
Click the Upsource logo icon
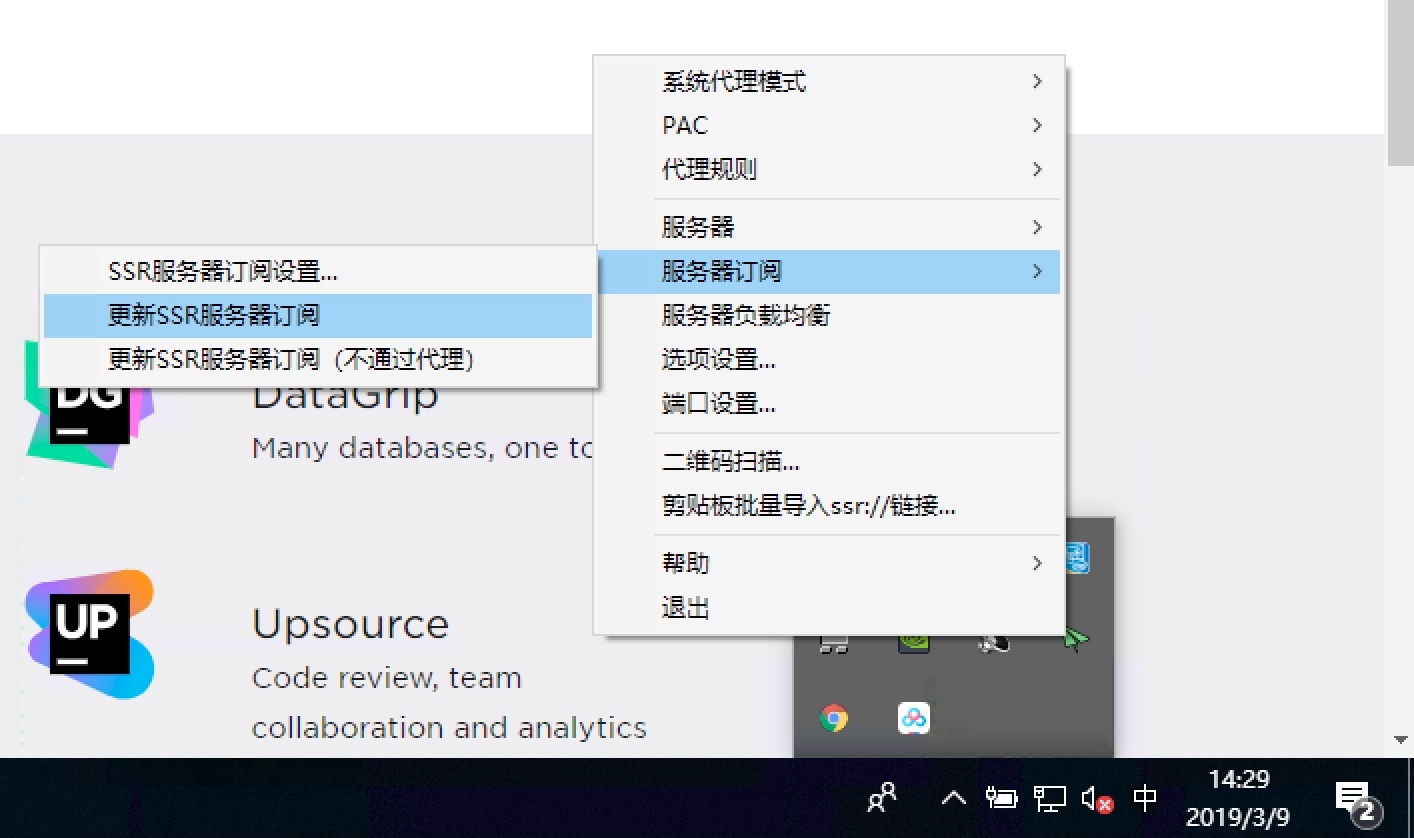click(90, 634)
